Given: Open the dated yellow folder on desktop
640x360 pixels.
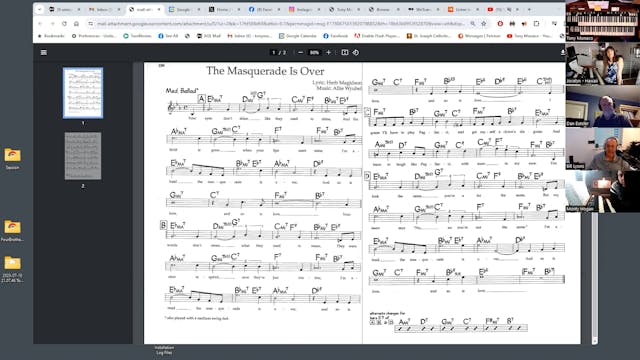Looking at the screenshot, I should coord(12,269).
